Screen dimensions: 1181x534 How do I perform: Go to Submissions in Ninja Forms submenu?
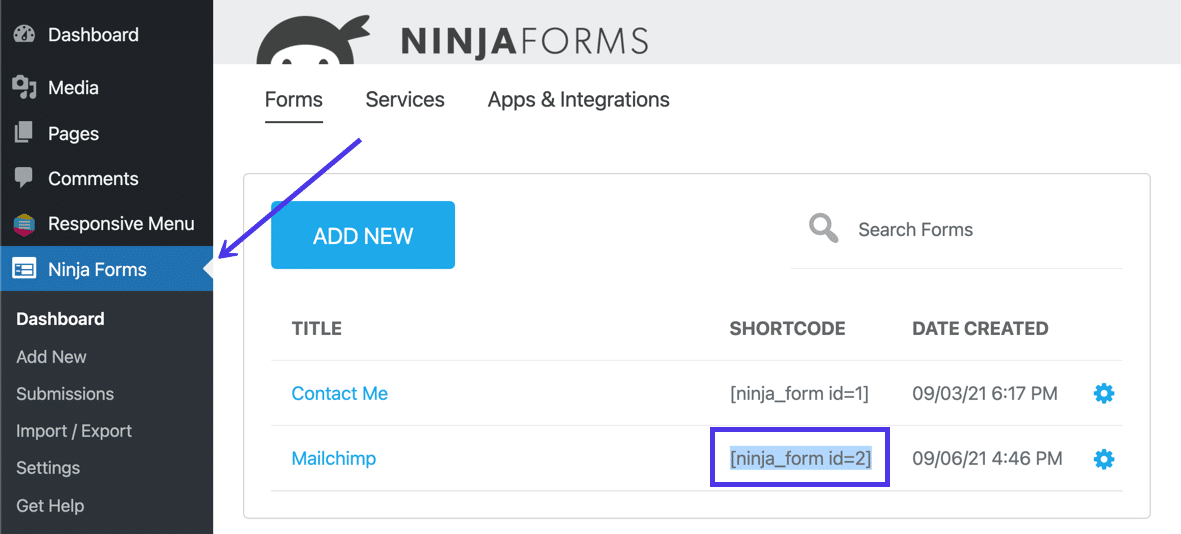(x=65, y=394)
